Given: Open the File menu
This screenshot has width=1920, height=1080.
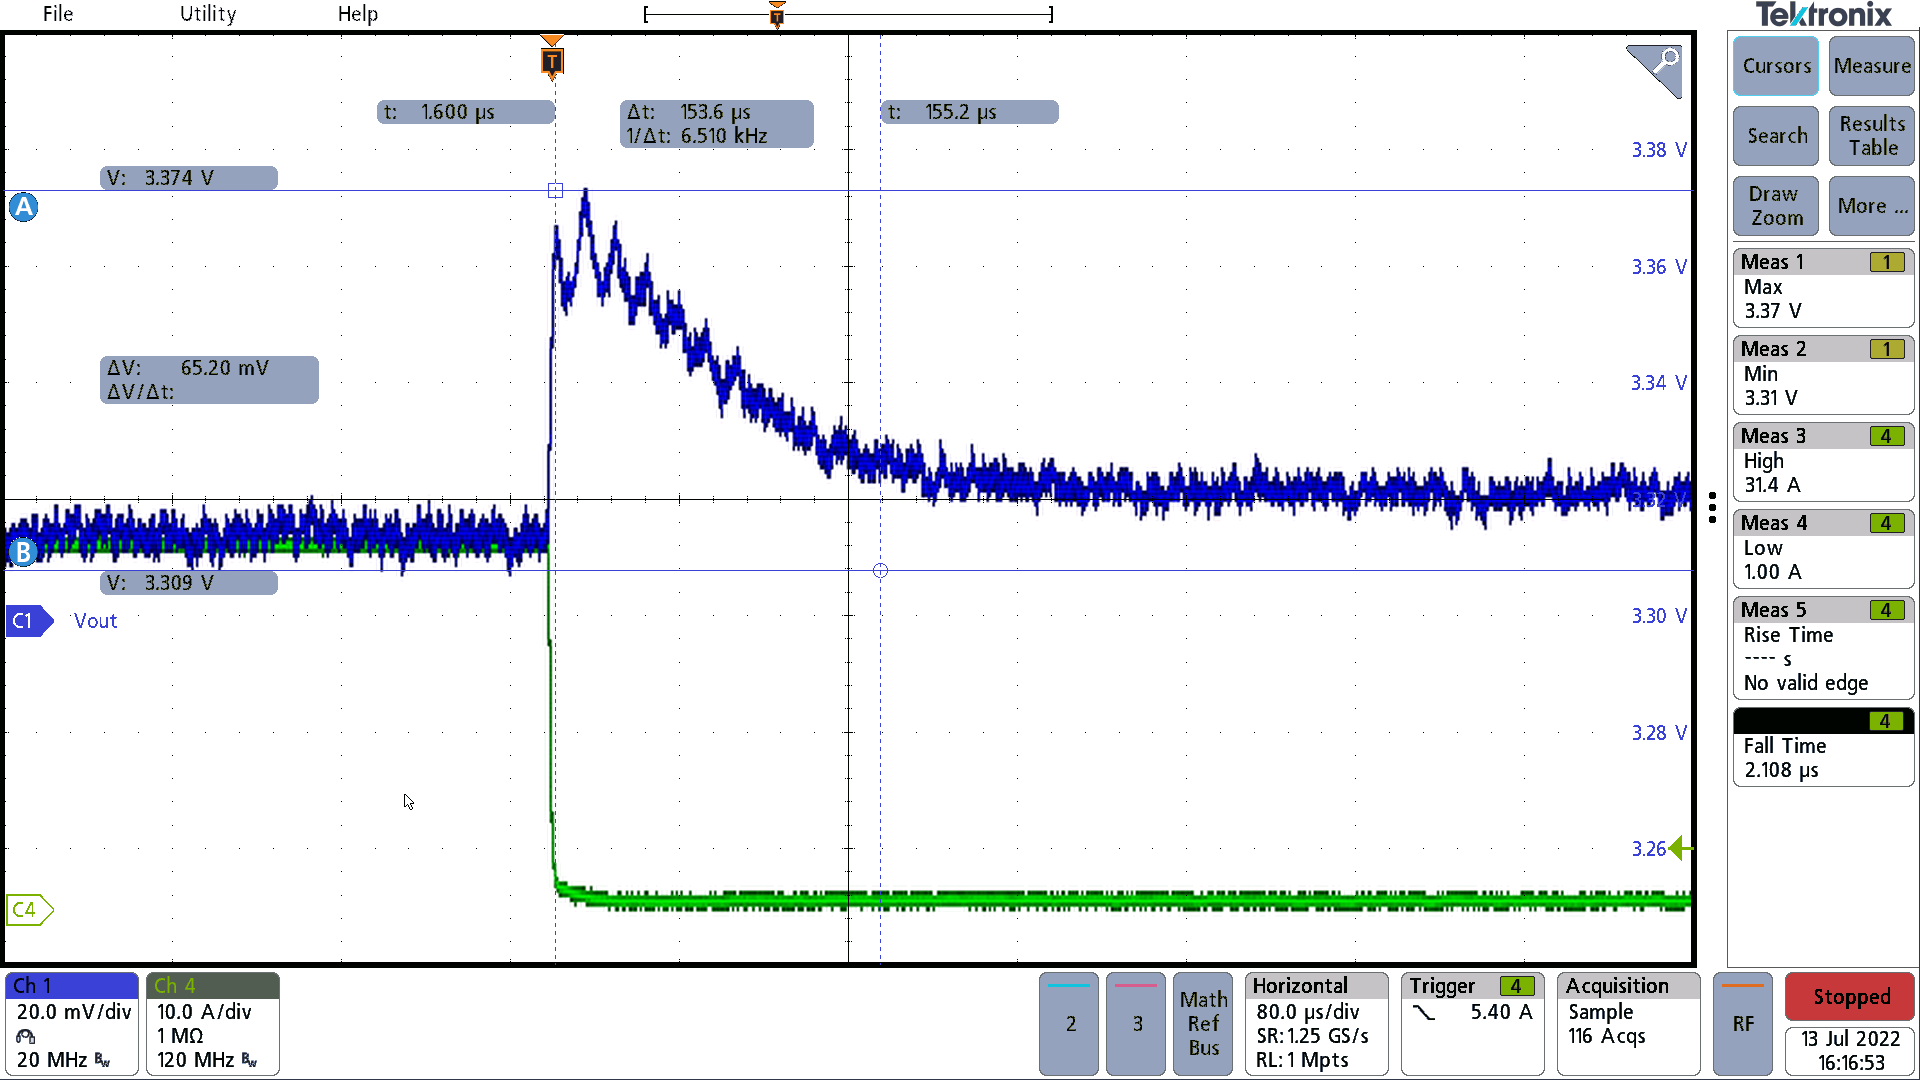Looking at the screenshot, I should (x=58, y=14).
